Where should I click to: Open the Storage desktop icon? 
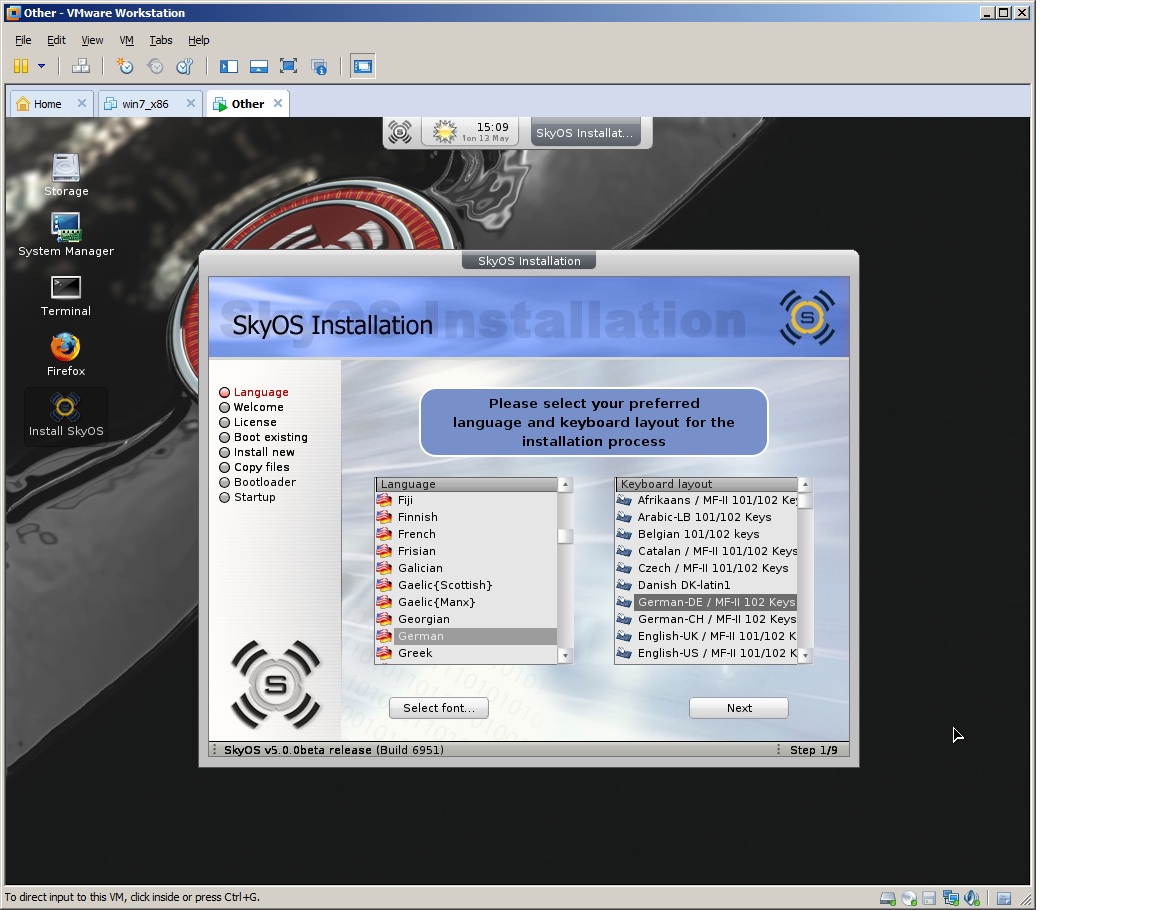coord(65,168)
